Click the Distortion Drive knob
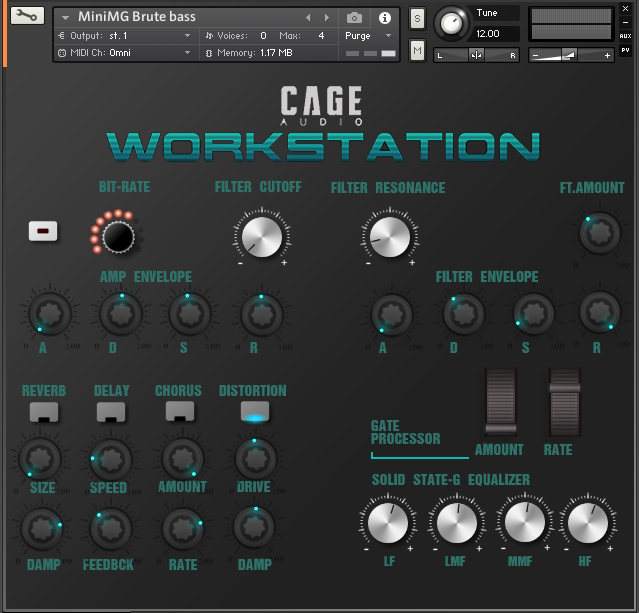The height and width of the screenshot is (613, 639). pos(255,459)
